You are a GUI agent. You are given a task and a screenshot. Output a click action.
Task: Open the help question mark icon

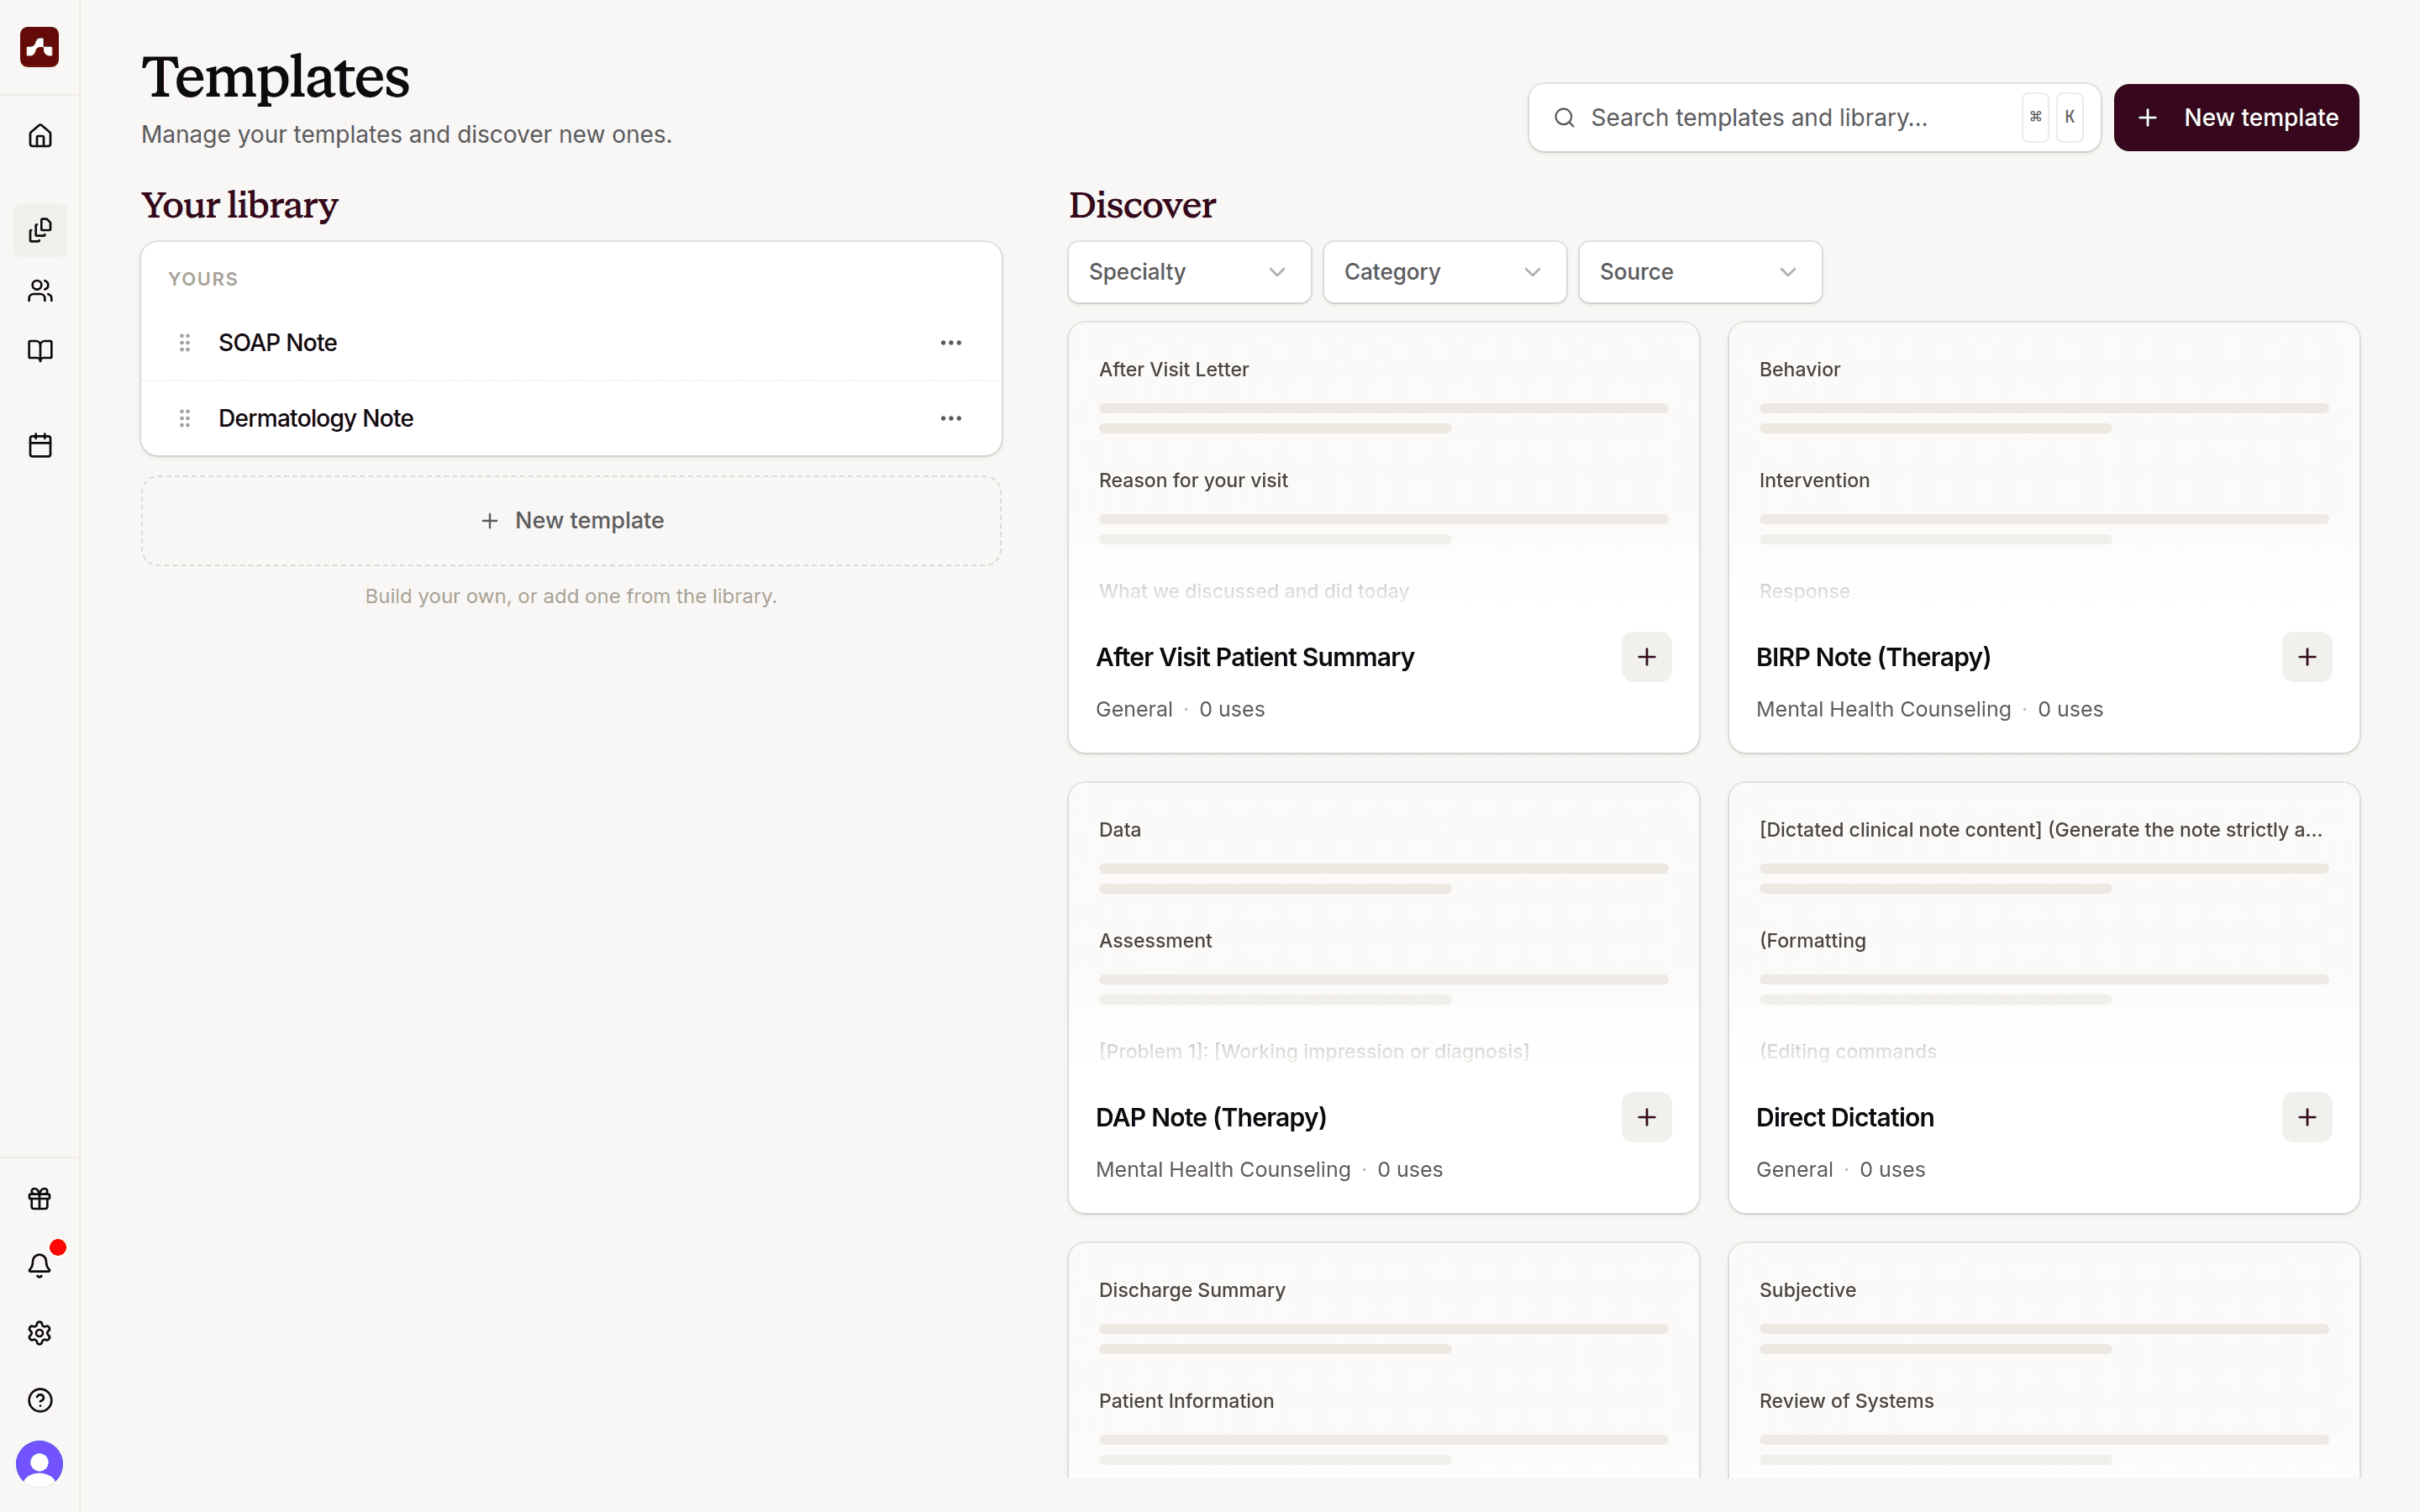pyautogui.click(x=40, y=1400)
